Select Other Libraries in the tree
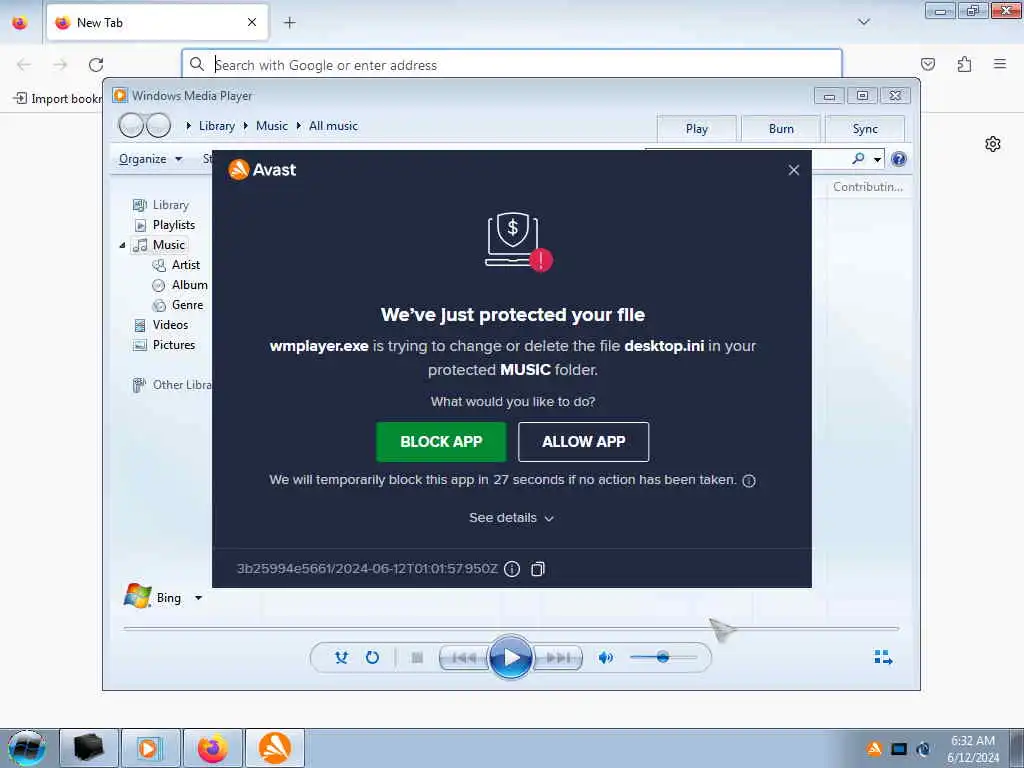The height and width of the screenshot is (768, 1024). tap(172, 385)
